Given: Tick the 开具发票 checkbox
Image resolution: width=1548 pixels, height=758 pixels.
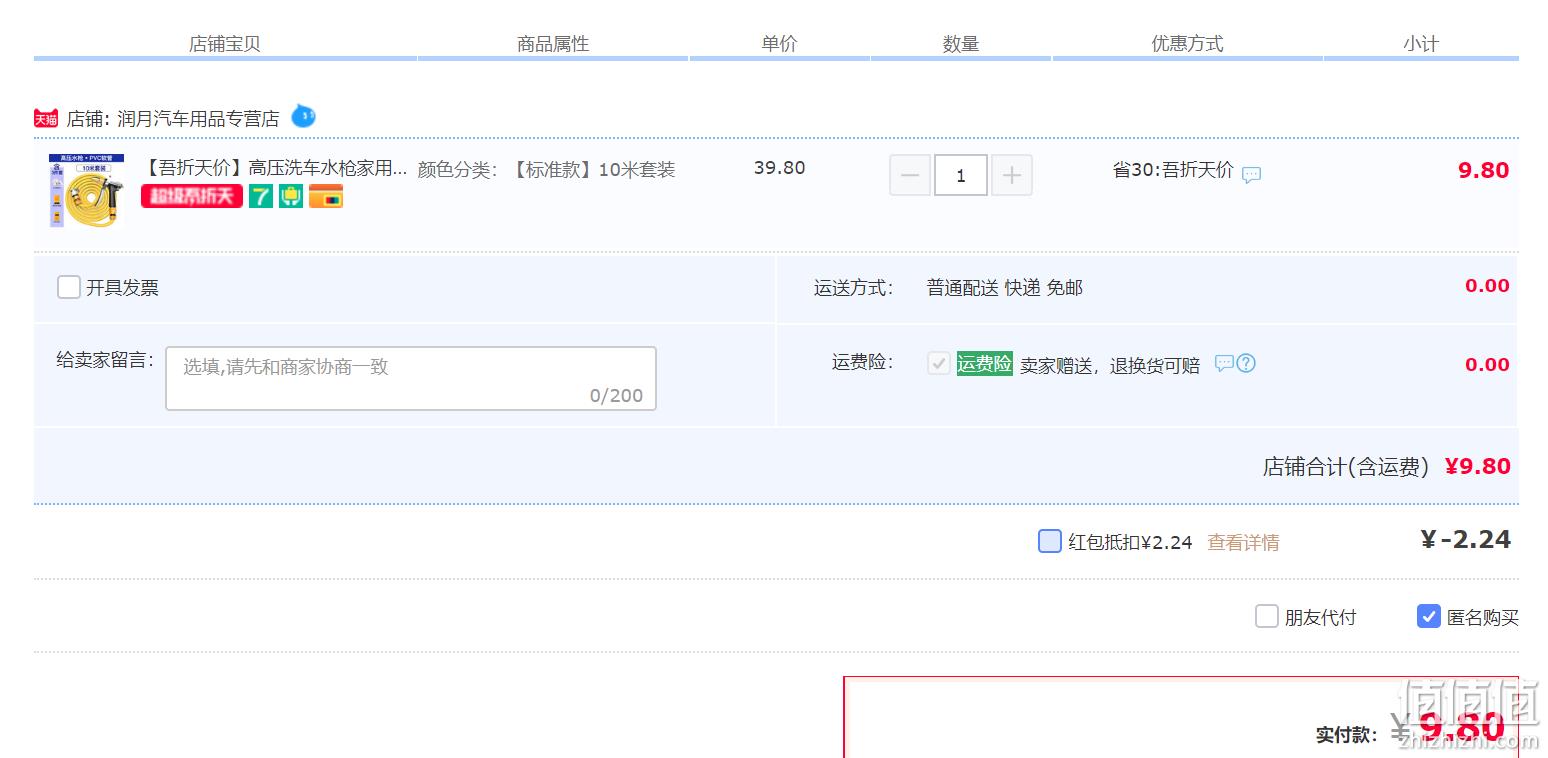Looking at the screenshot, I should click(x=69, y=288).
